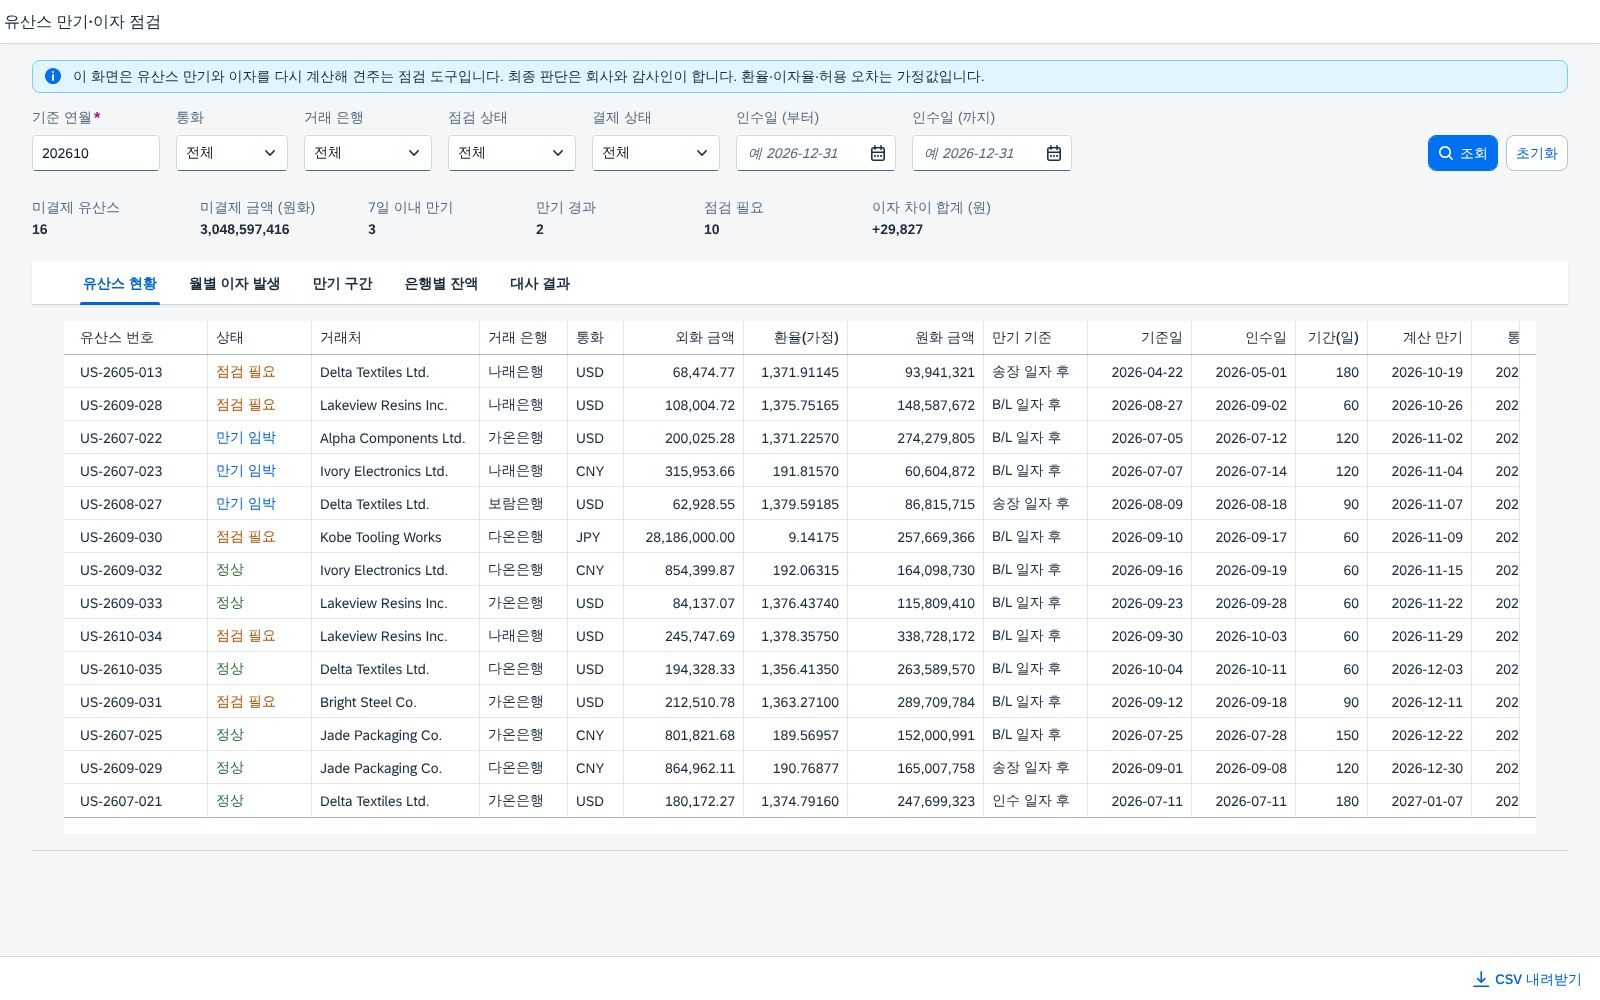Viewport: 1600px width, 1000px height.
Task: Click the 초기화 reset button
Action: pos(1537,153)
